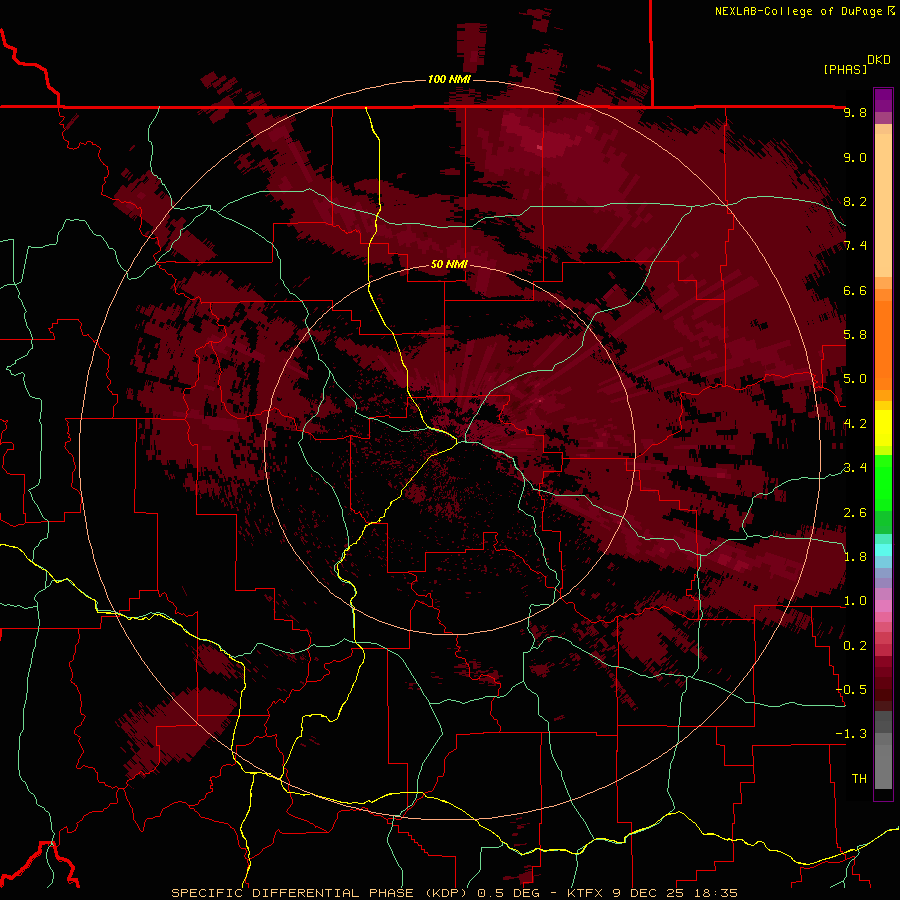Click the 8.2 value on color scale
900x900 pixels.
[855, 201]
